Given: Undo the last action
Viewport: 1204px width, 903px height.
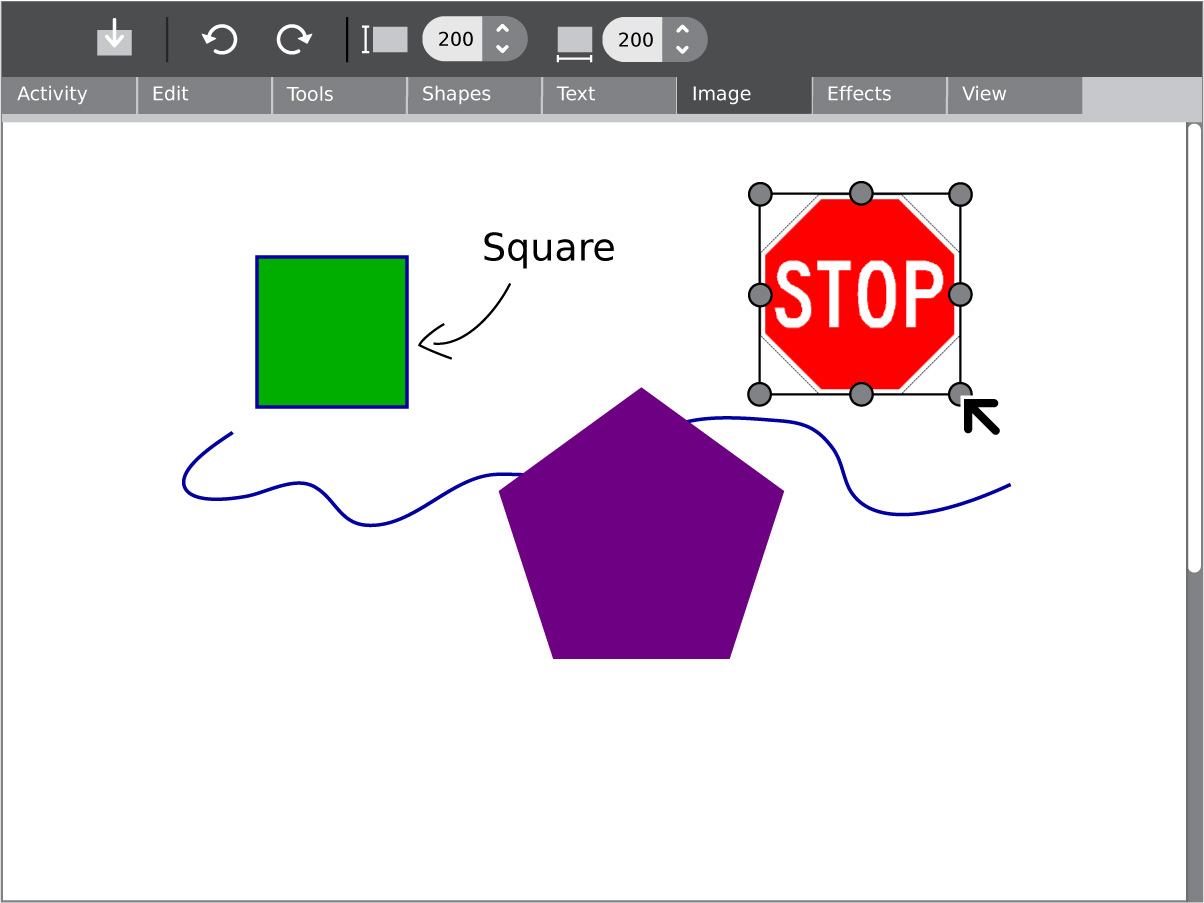Looking at the screenshot, I should [x=219, y=39].
